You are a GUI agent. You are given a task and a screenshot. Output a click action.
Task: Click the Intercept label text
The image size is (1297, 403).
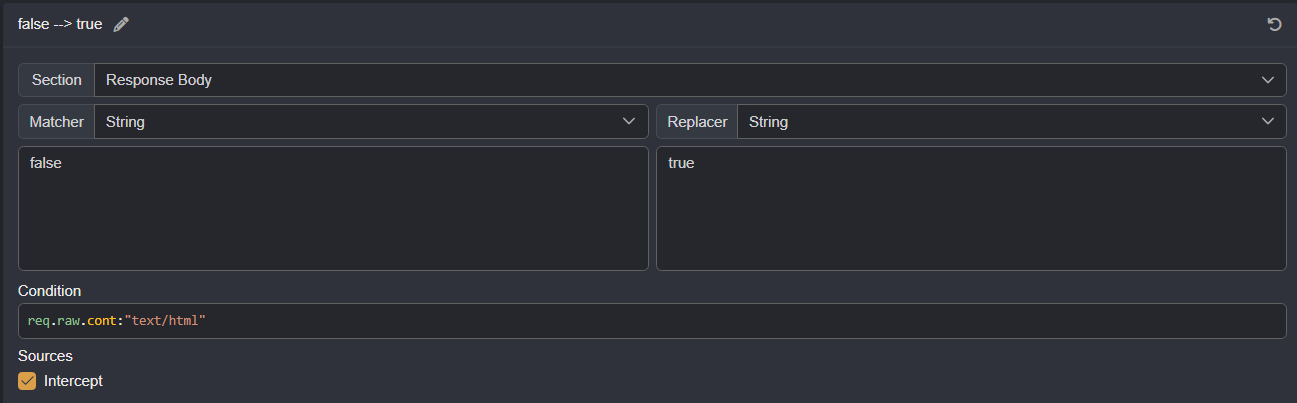click(73, 381)
